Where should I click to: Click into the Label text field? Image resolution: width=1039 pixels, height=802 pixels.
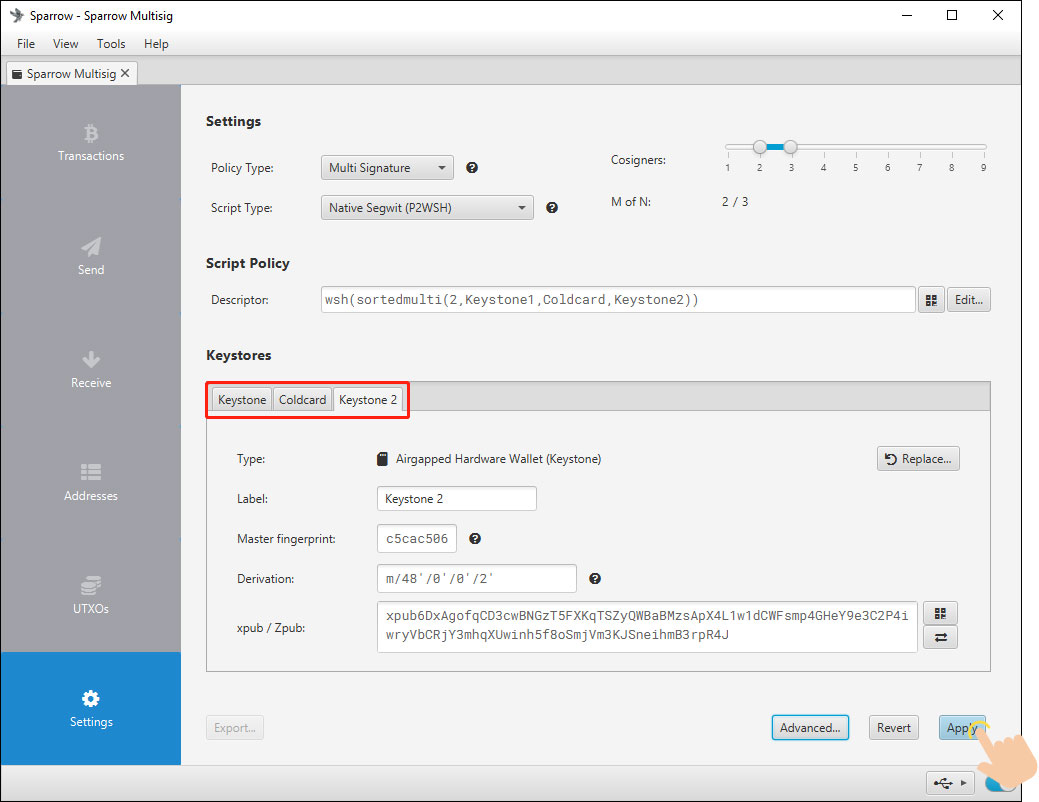456,499
